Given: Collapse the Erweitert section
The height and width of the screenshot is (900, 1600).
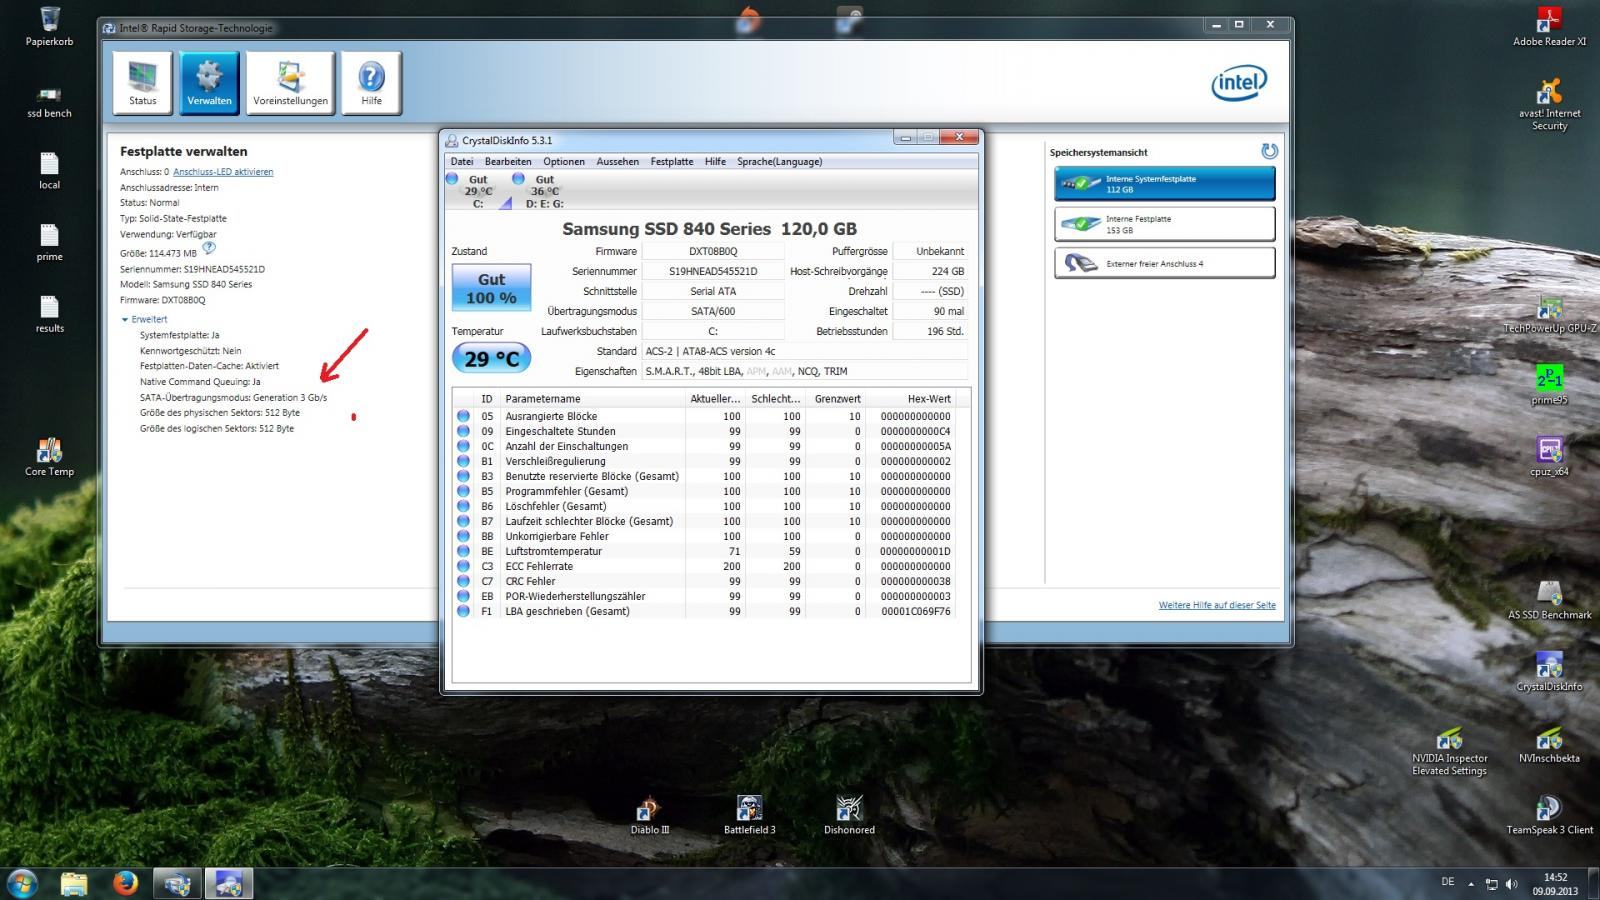Looking at the screenshot, I should click(144, 319).
